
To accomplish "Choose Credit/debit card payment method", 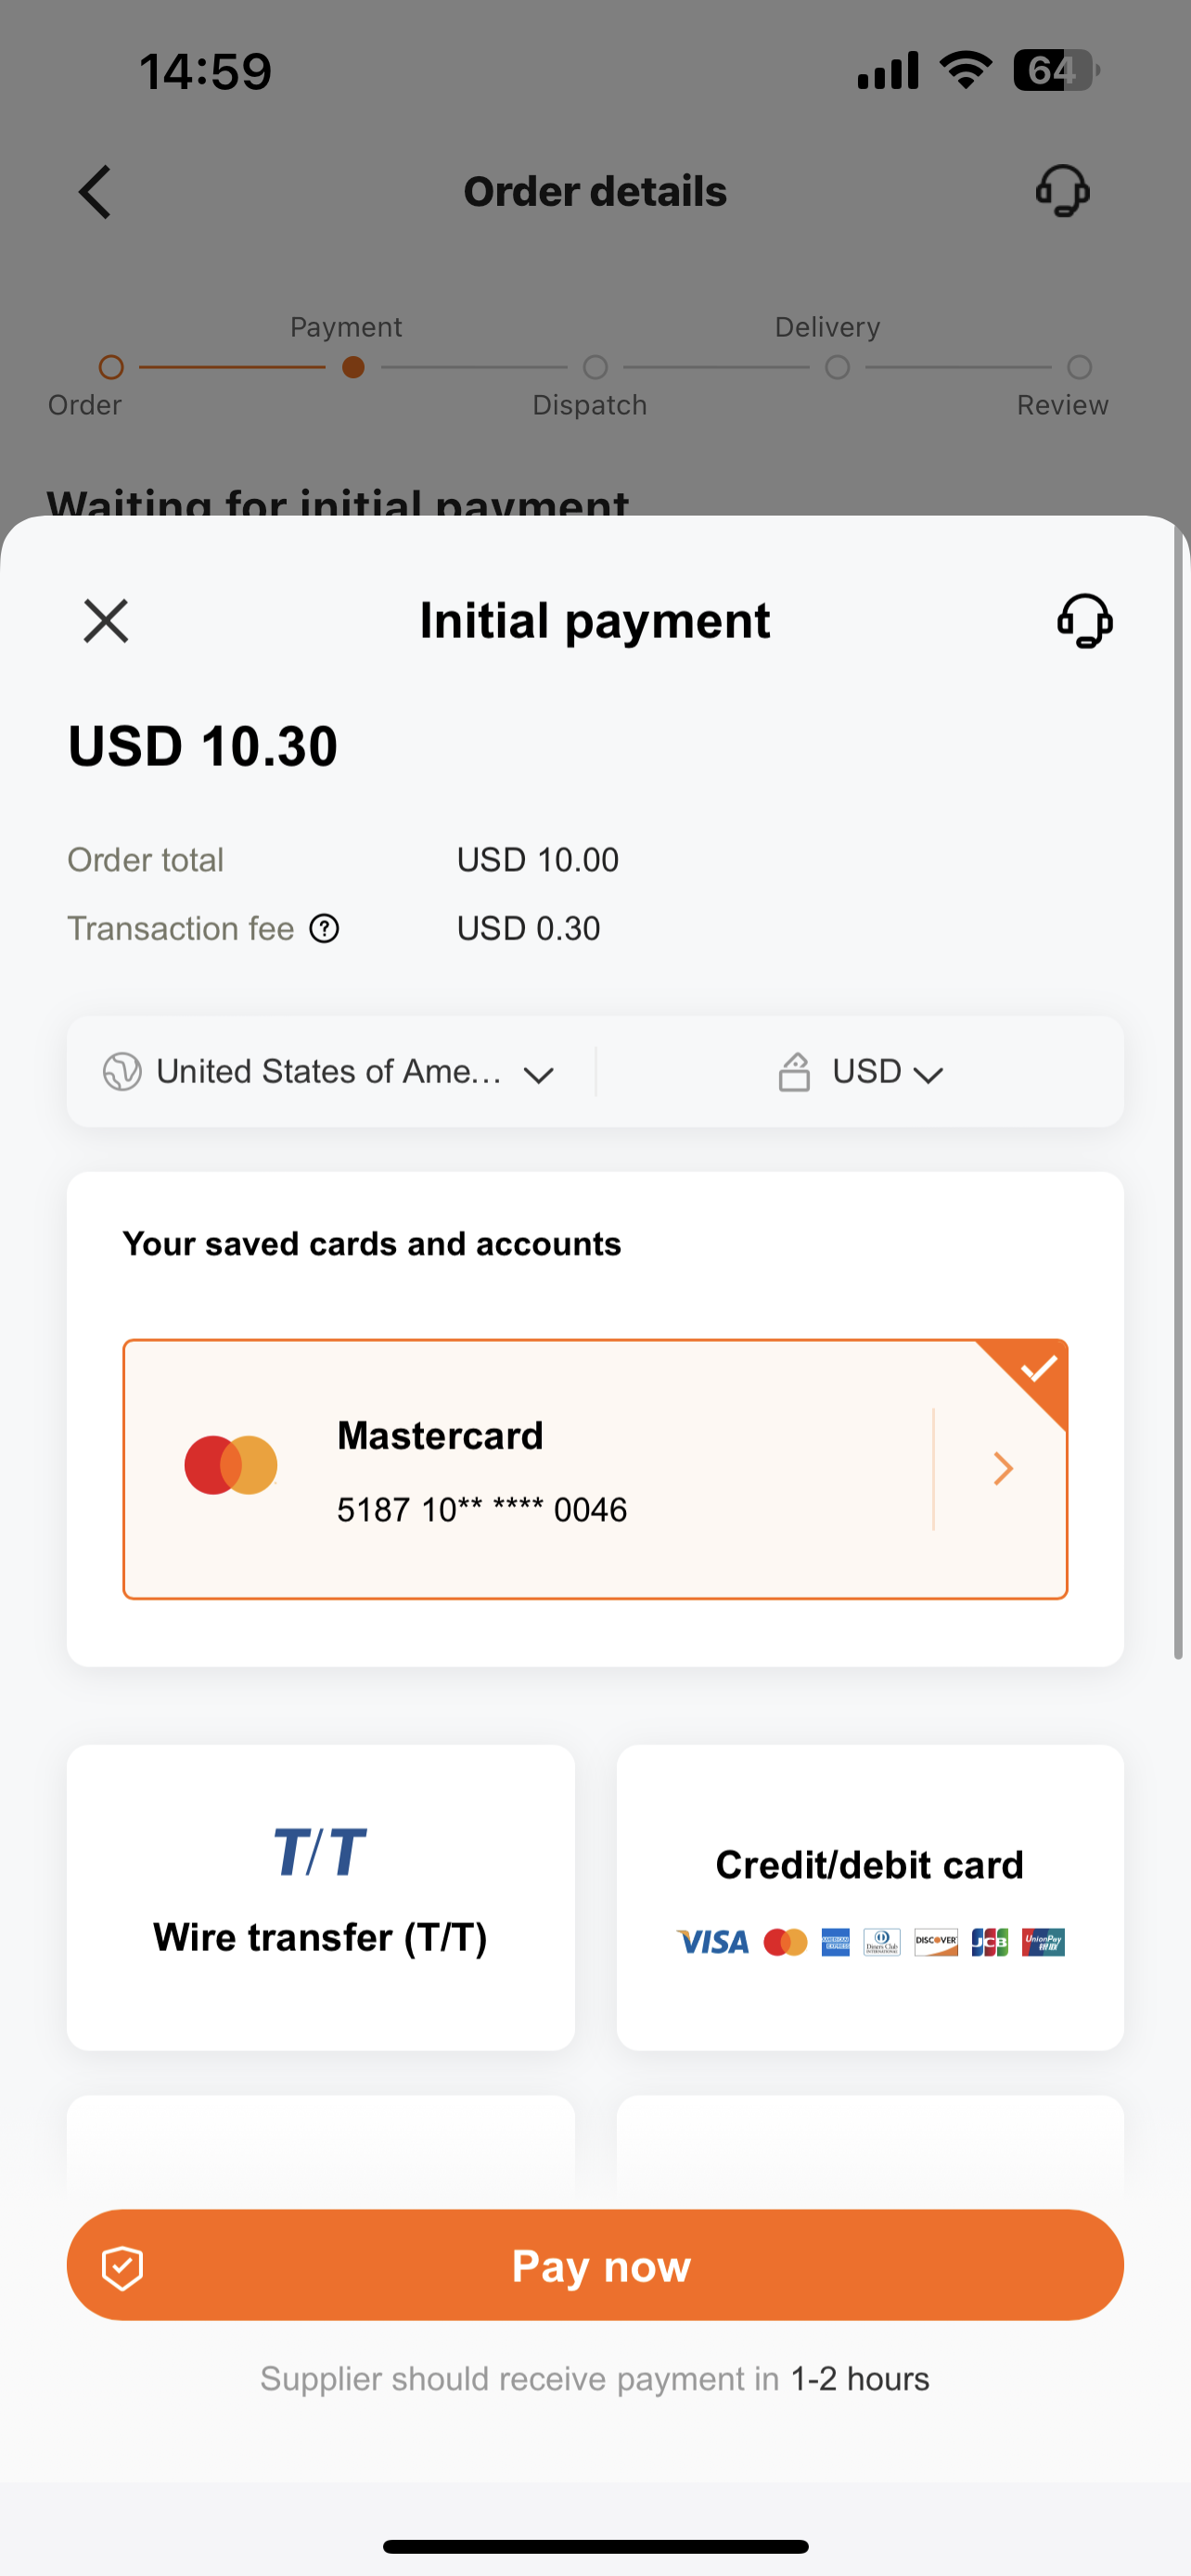I will click(x=869, y=1896).
